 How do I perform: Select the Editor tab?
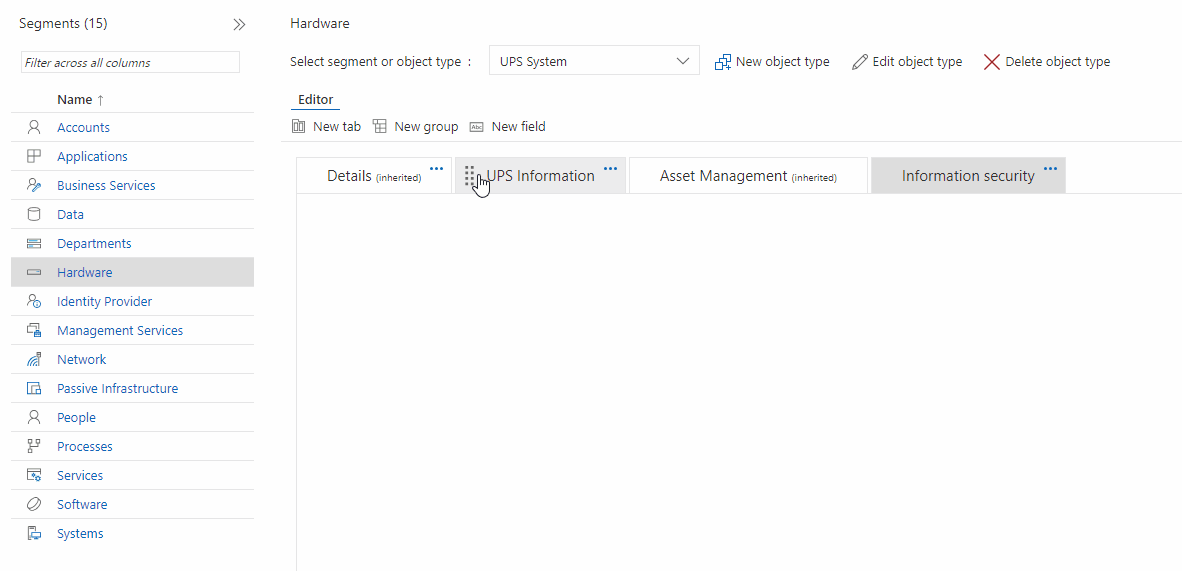click(315, 100)
